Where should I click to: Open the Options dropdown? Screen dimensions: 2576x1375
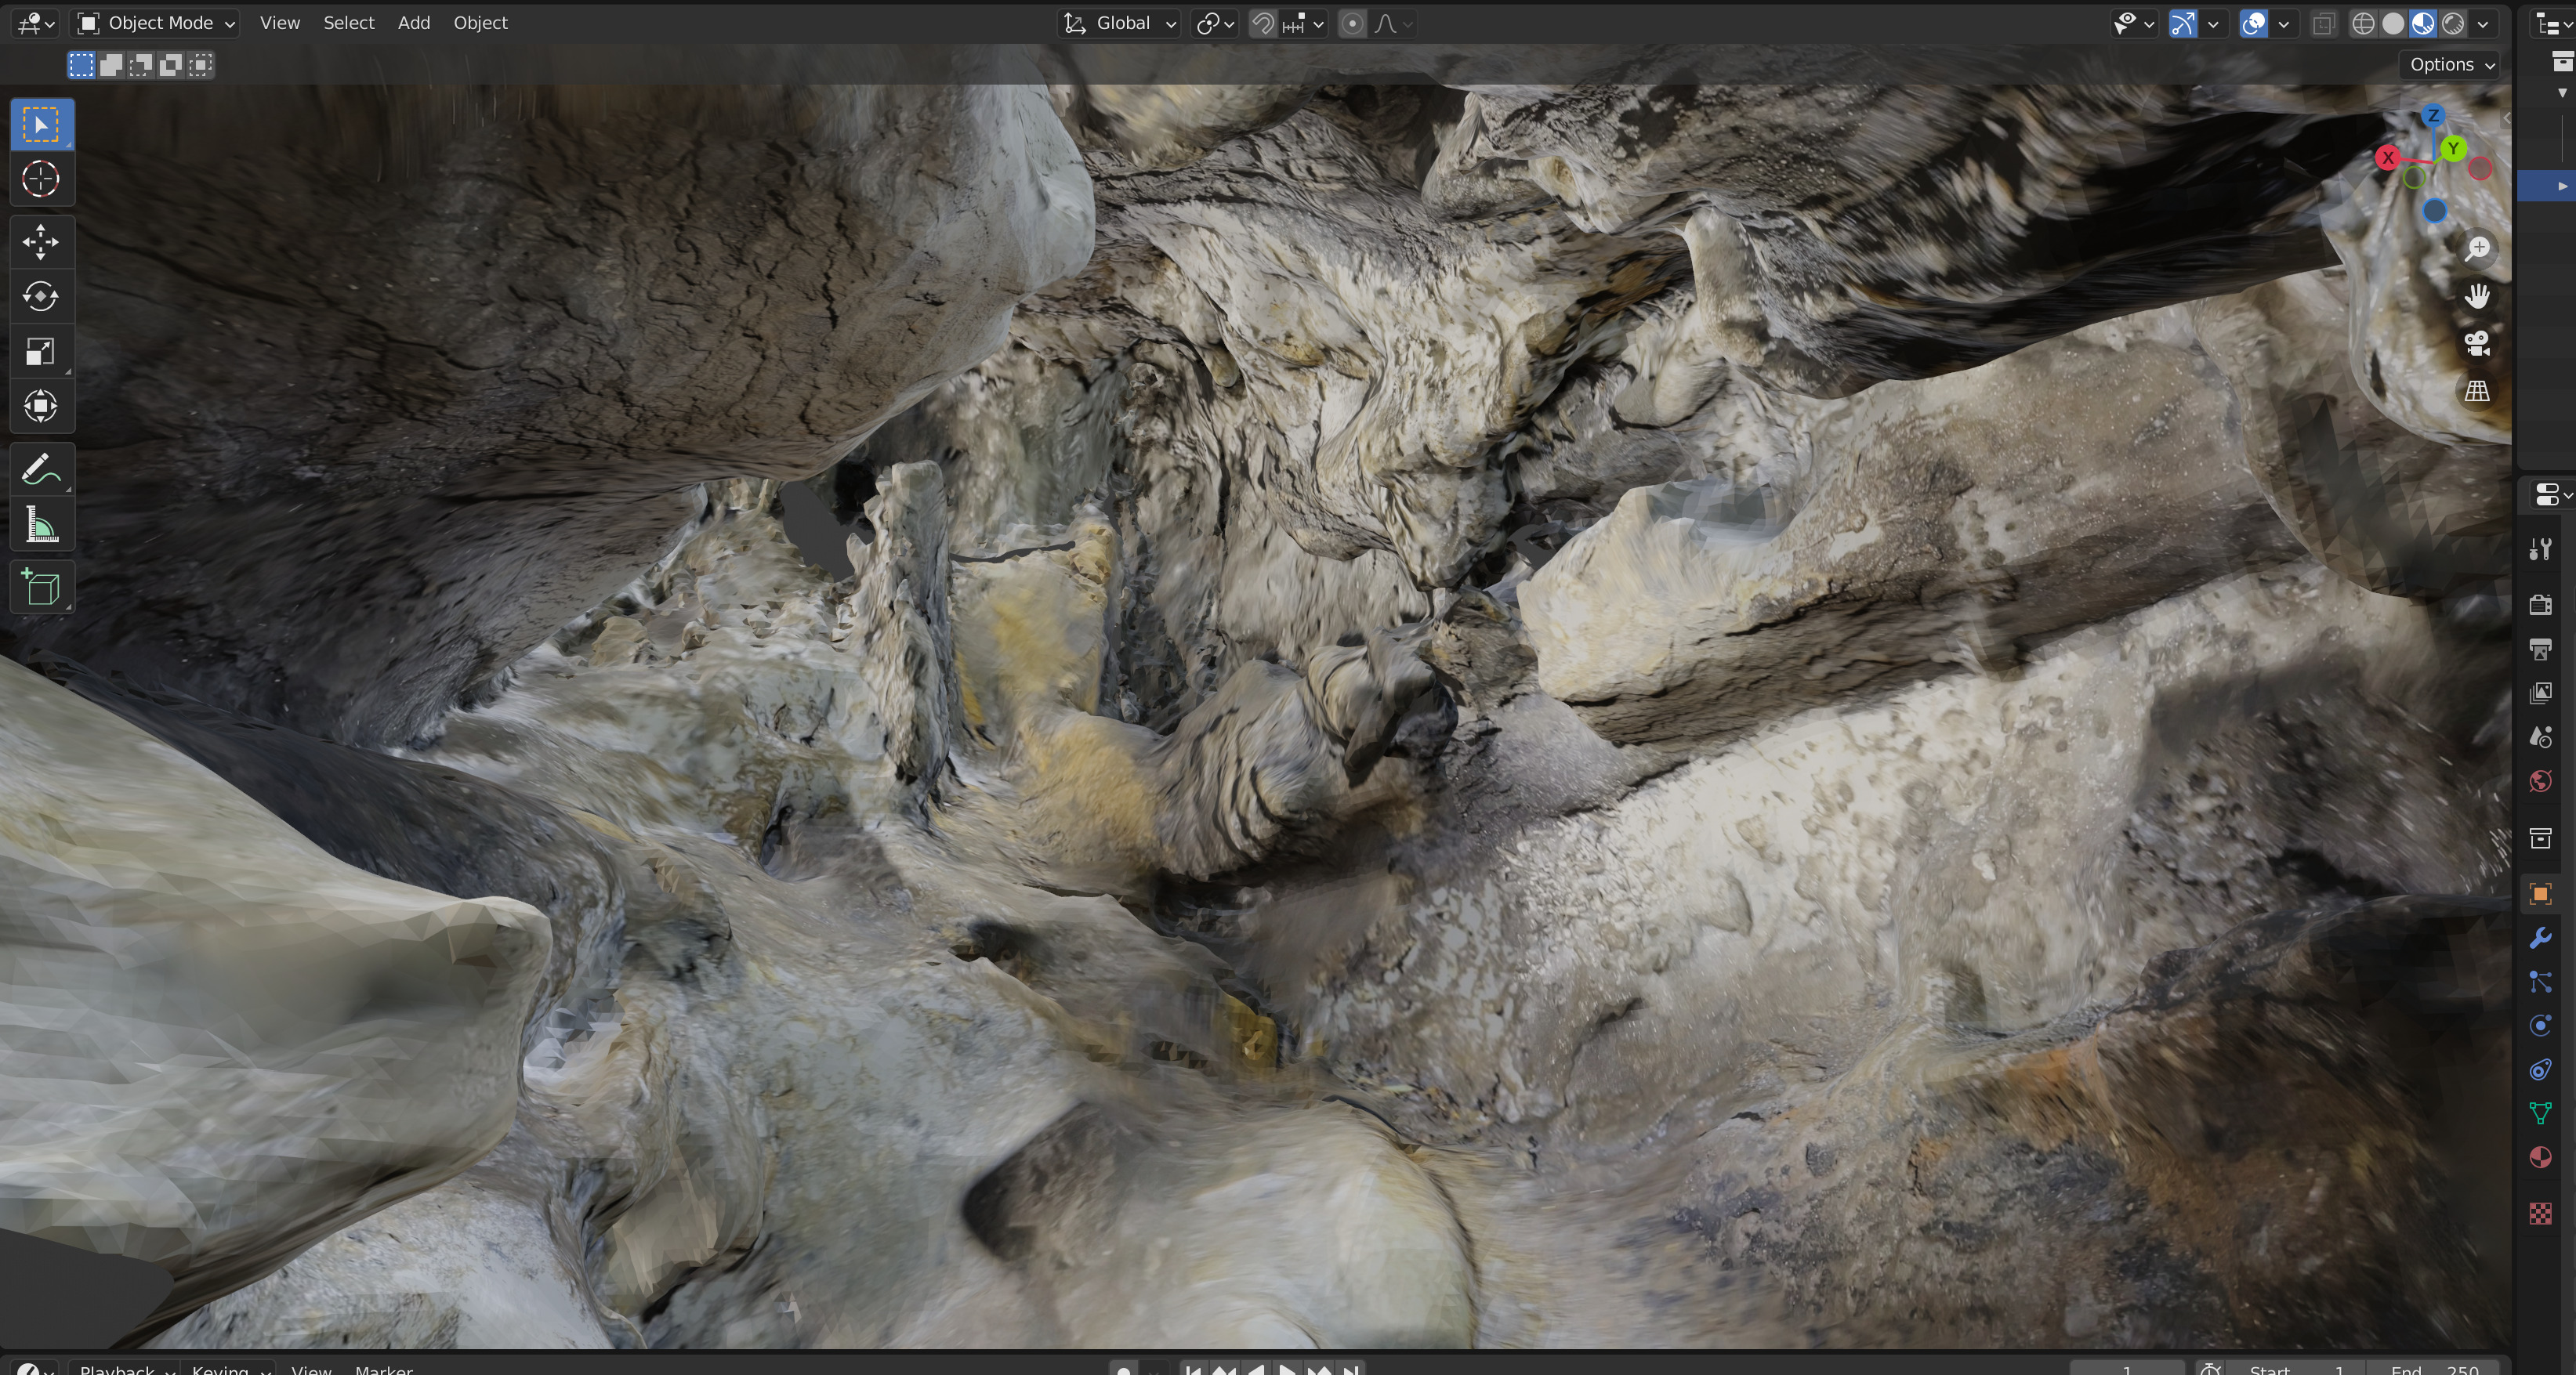pos(2451,65)
